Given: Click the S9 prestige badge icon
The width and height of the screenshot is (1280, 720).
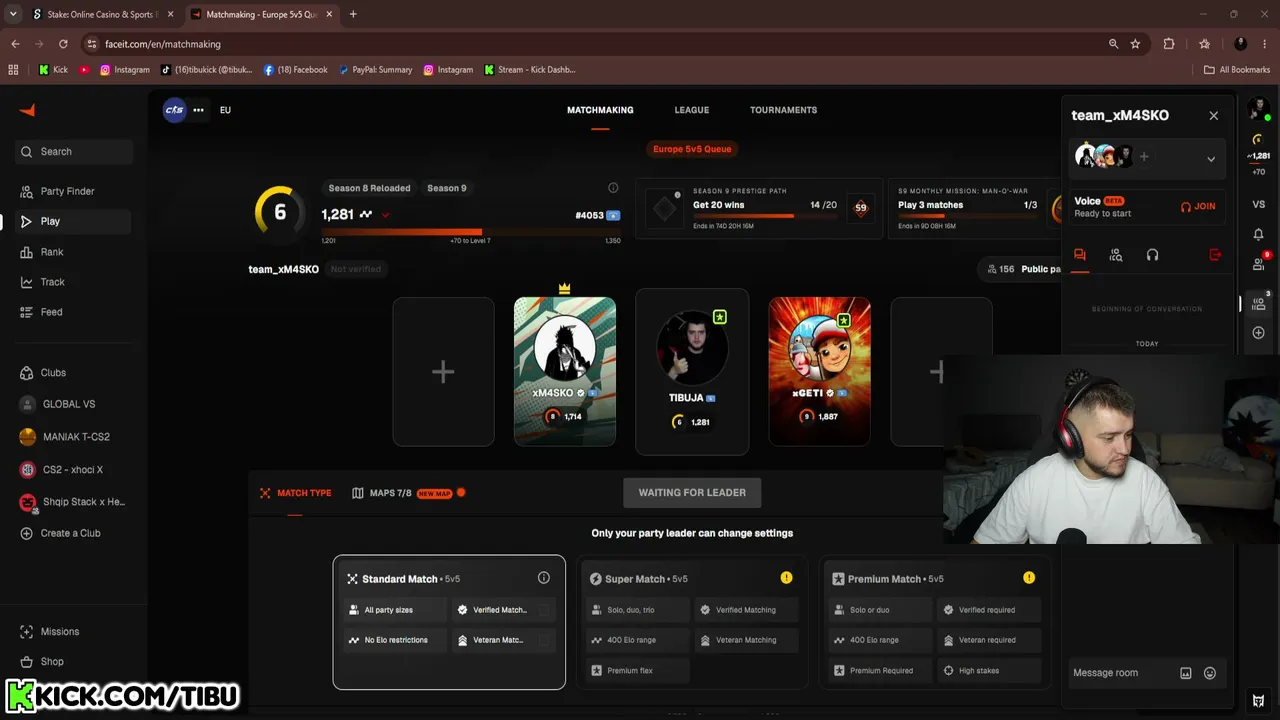Looking at the screenshot, I should [x=860, y=208].
